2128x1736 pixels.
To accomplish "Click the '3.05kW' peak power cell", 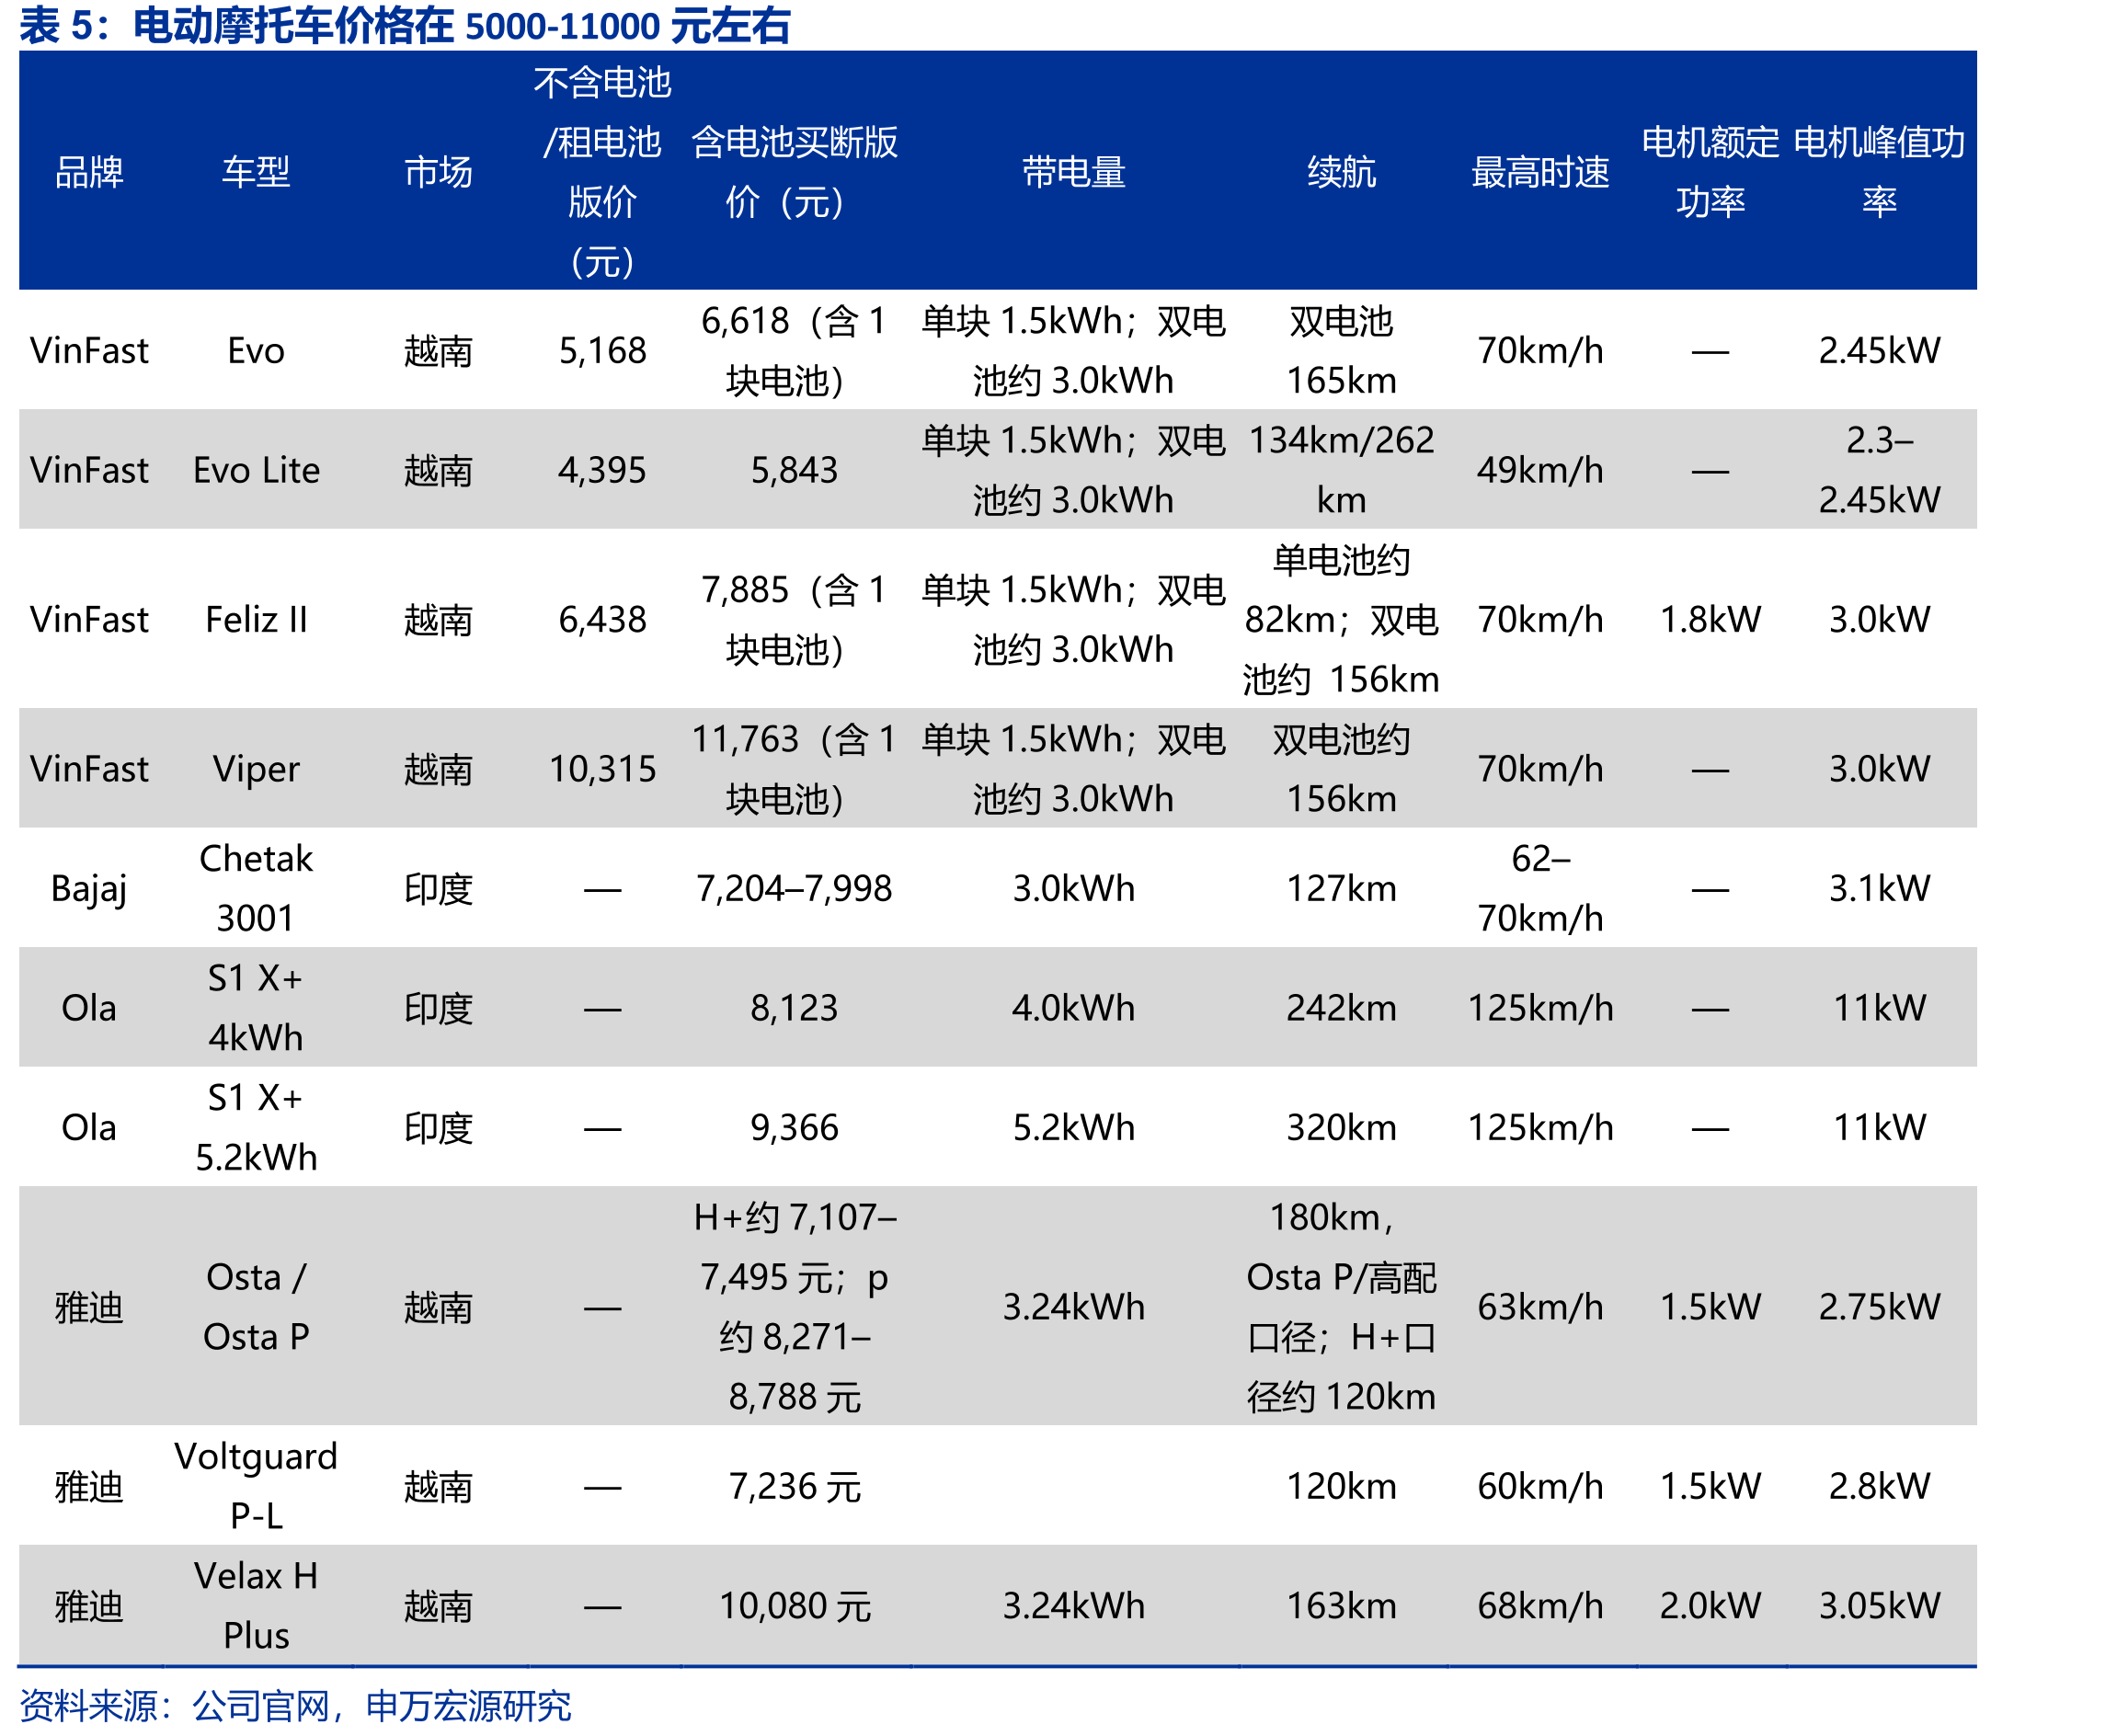I will click(1879, 1606).
